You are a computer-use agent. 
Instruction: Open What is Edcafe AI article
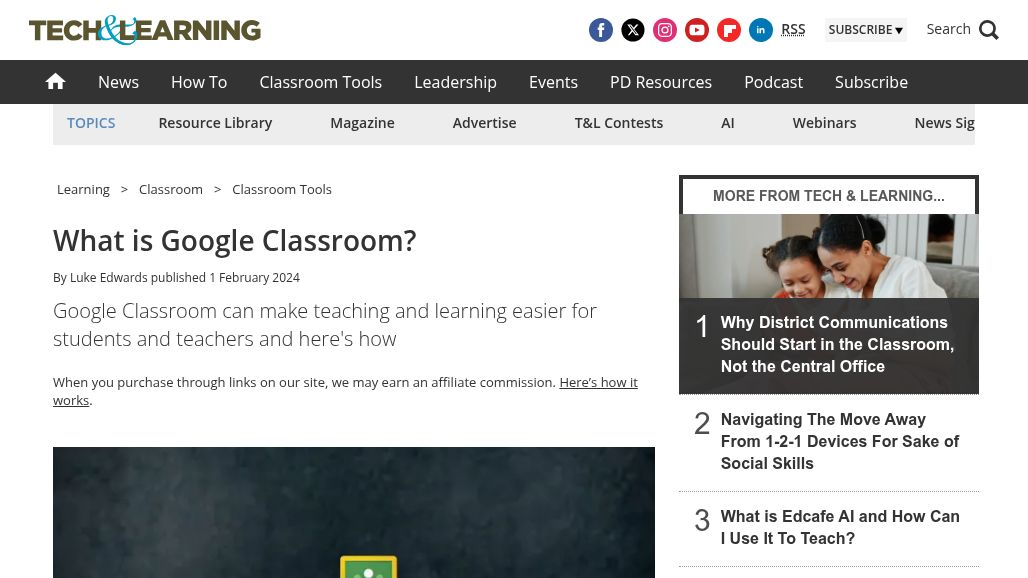[840, 528]
